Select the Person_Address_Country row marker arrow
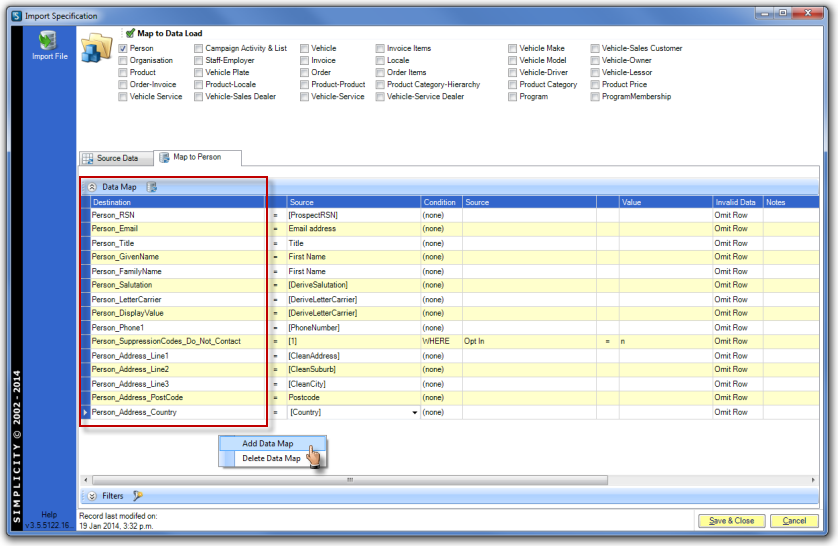Screen dimensions: 838x546 click(86, 412)
